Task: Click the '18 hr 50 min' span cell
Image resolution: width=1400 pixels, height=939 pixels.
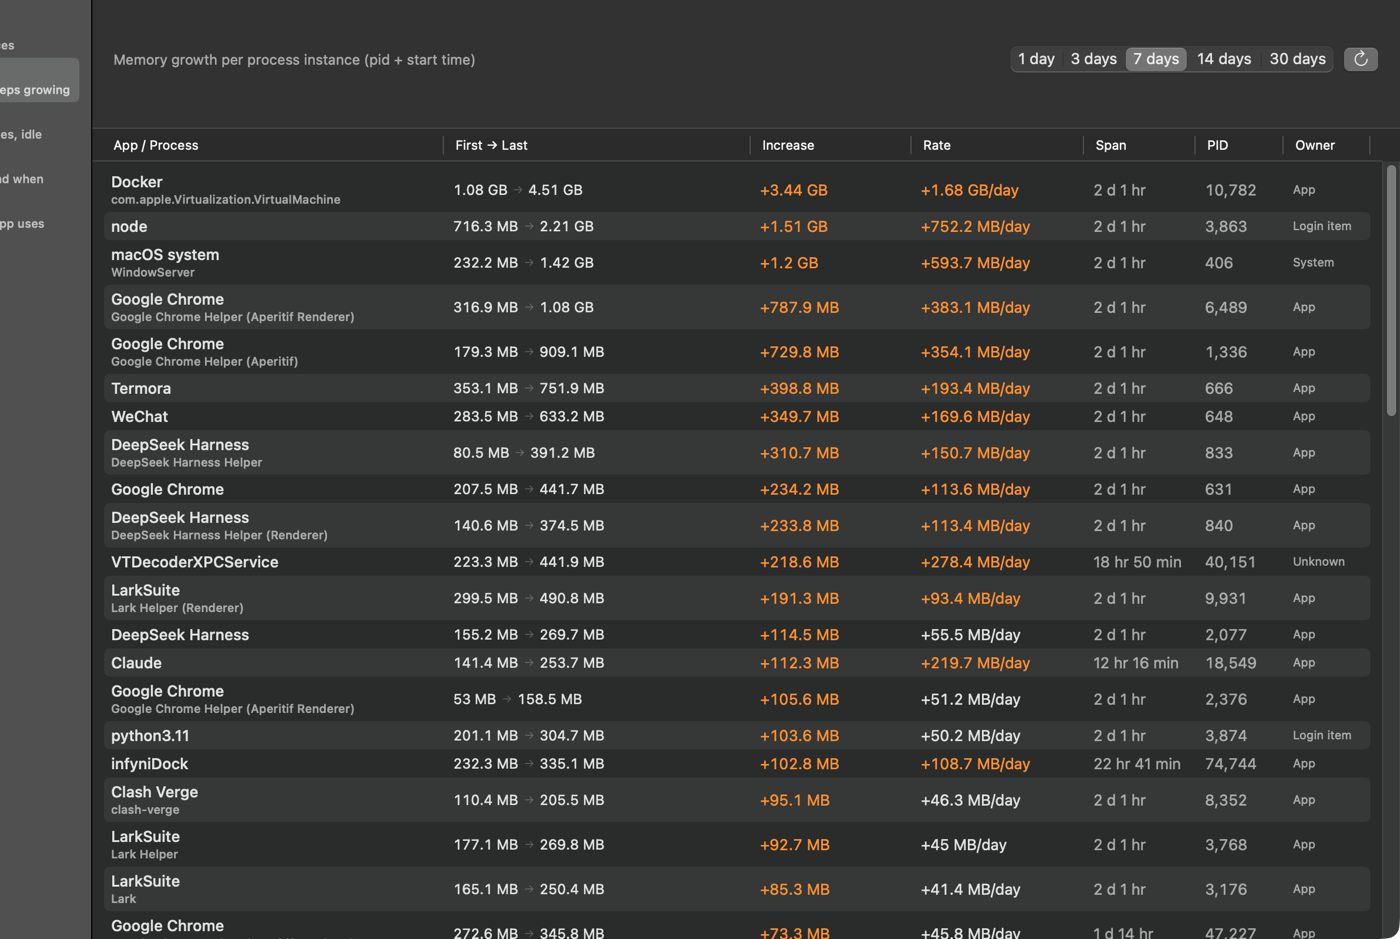Action: pos(1137,562)
